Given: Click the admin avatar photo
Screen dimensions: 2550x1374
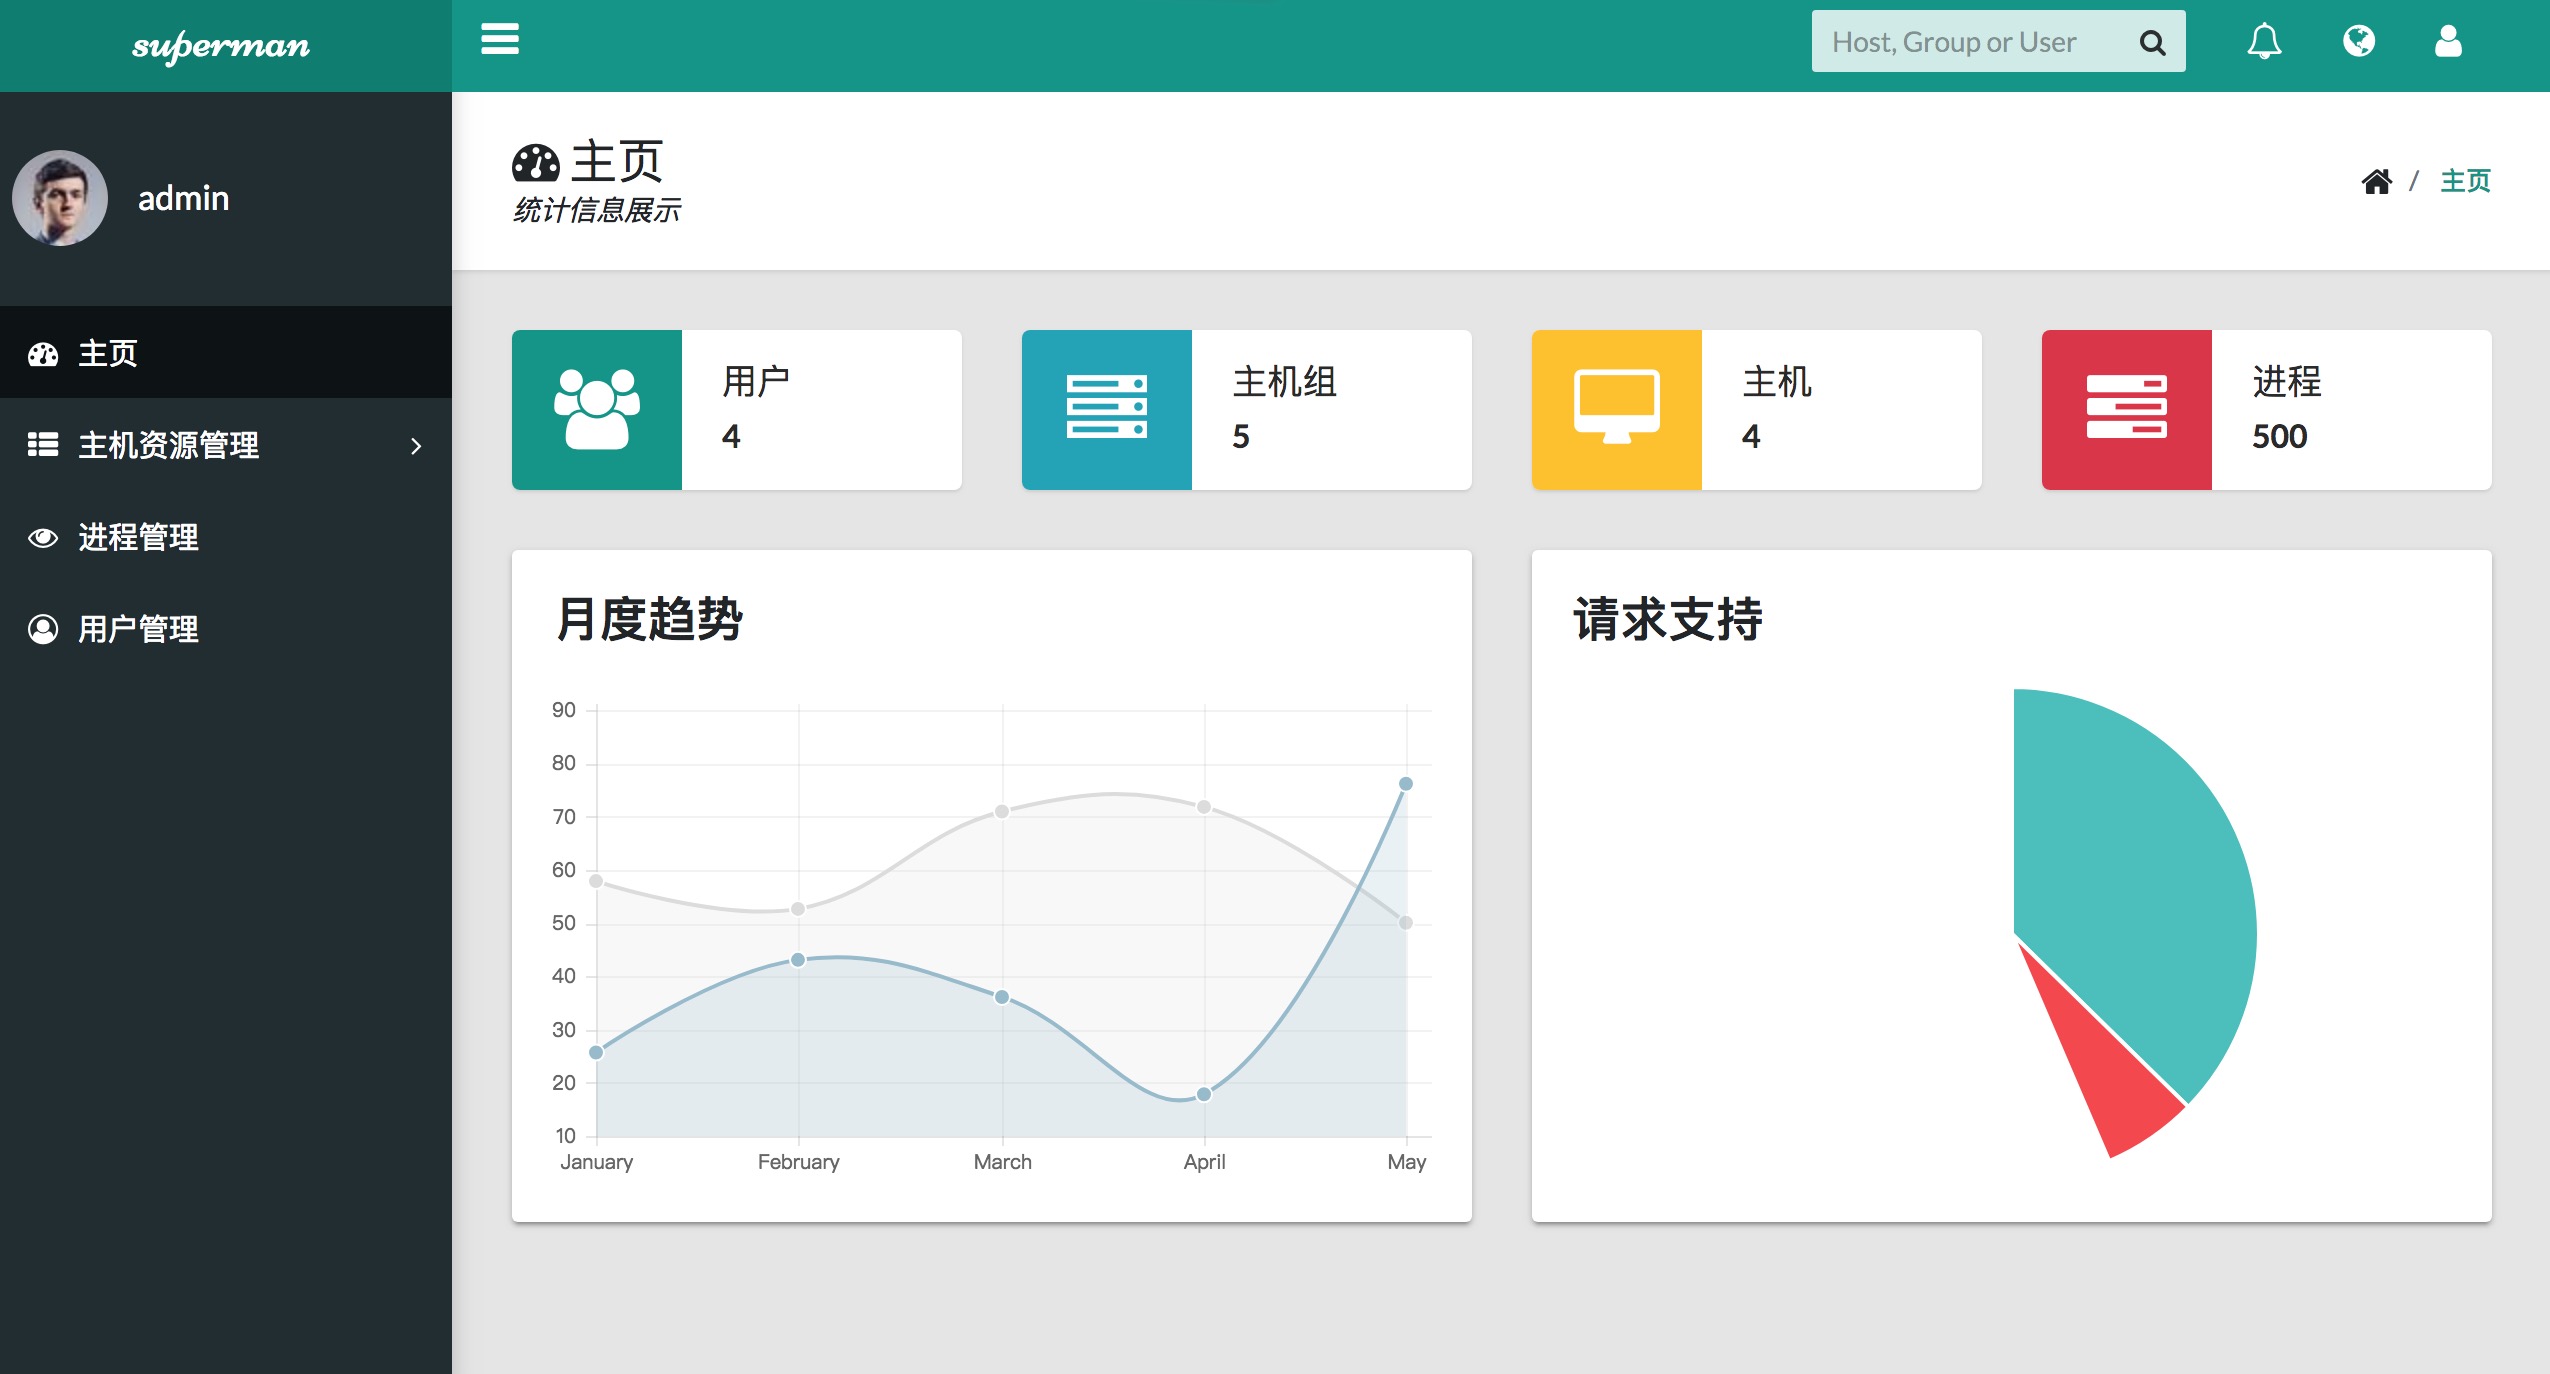Looking at the screenshot, I should [x=60, y=198].
